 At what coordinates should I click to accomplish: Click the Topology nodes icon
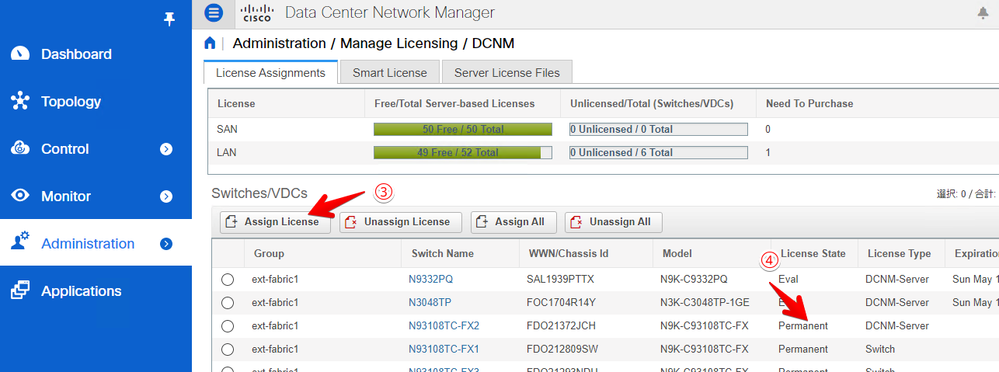(20, 101)
